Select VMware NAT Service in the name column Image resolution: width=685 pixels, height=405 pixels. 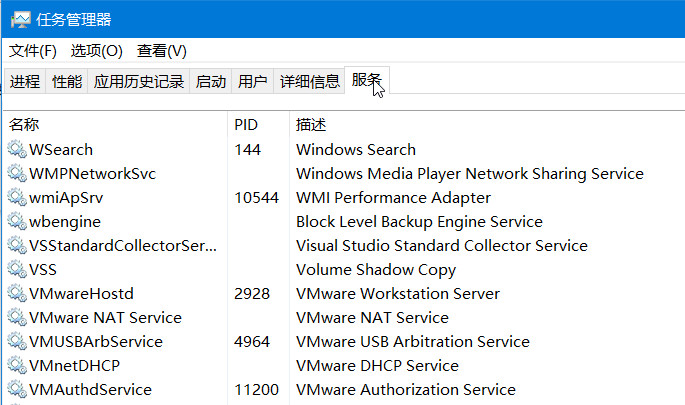(x=105, y=318)
